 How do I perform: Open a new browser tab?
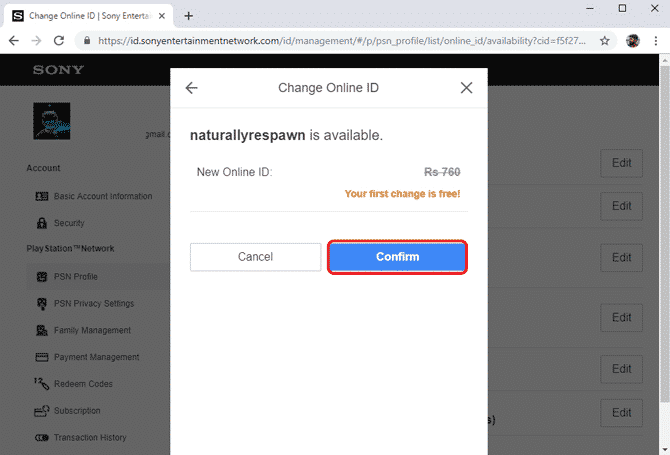click(x=188, y=16)
